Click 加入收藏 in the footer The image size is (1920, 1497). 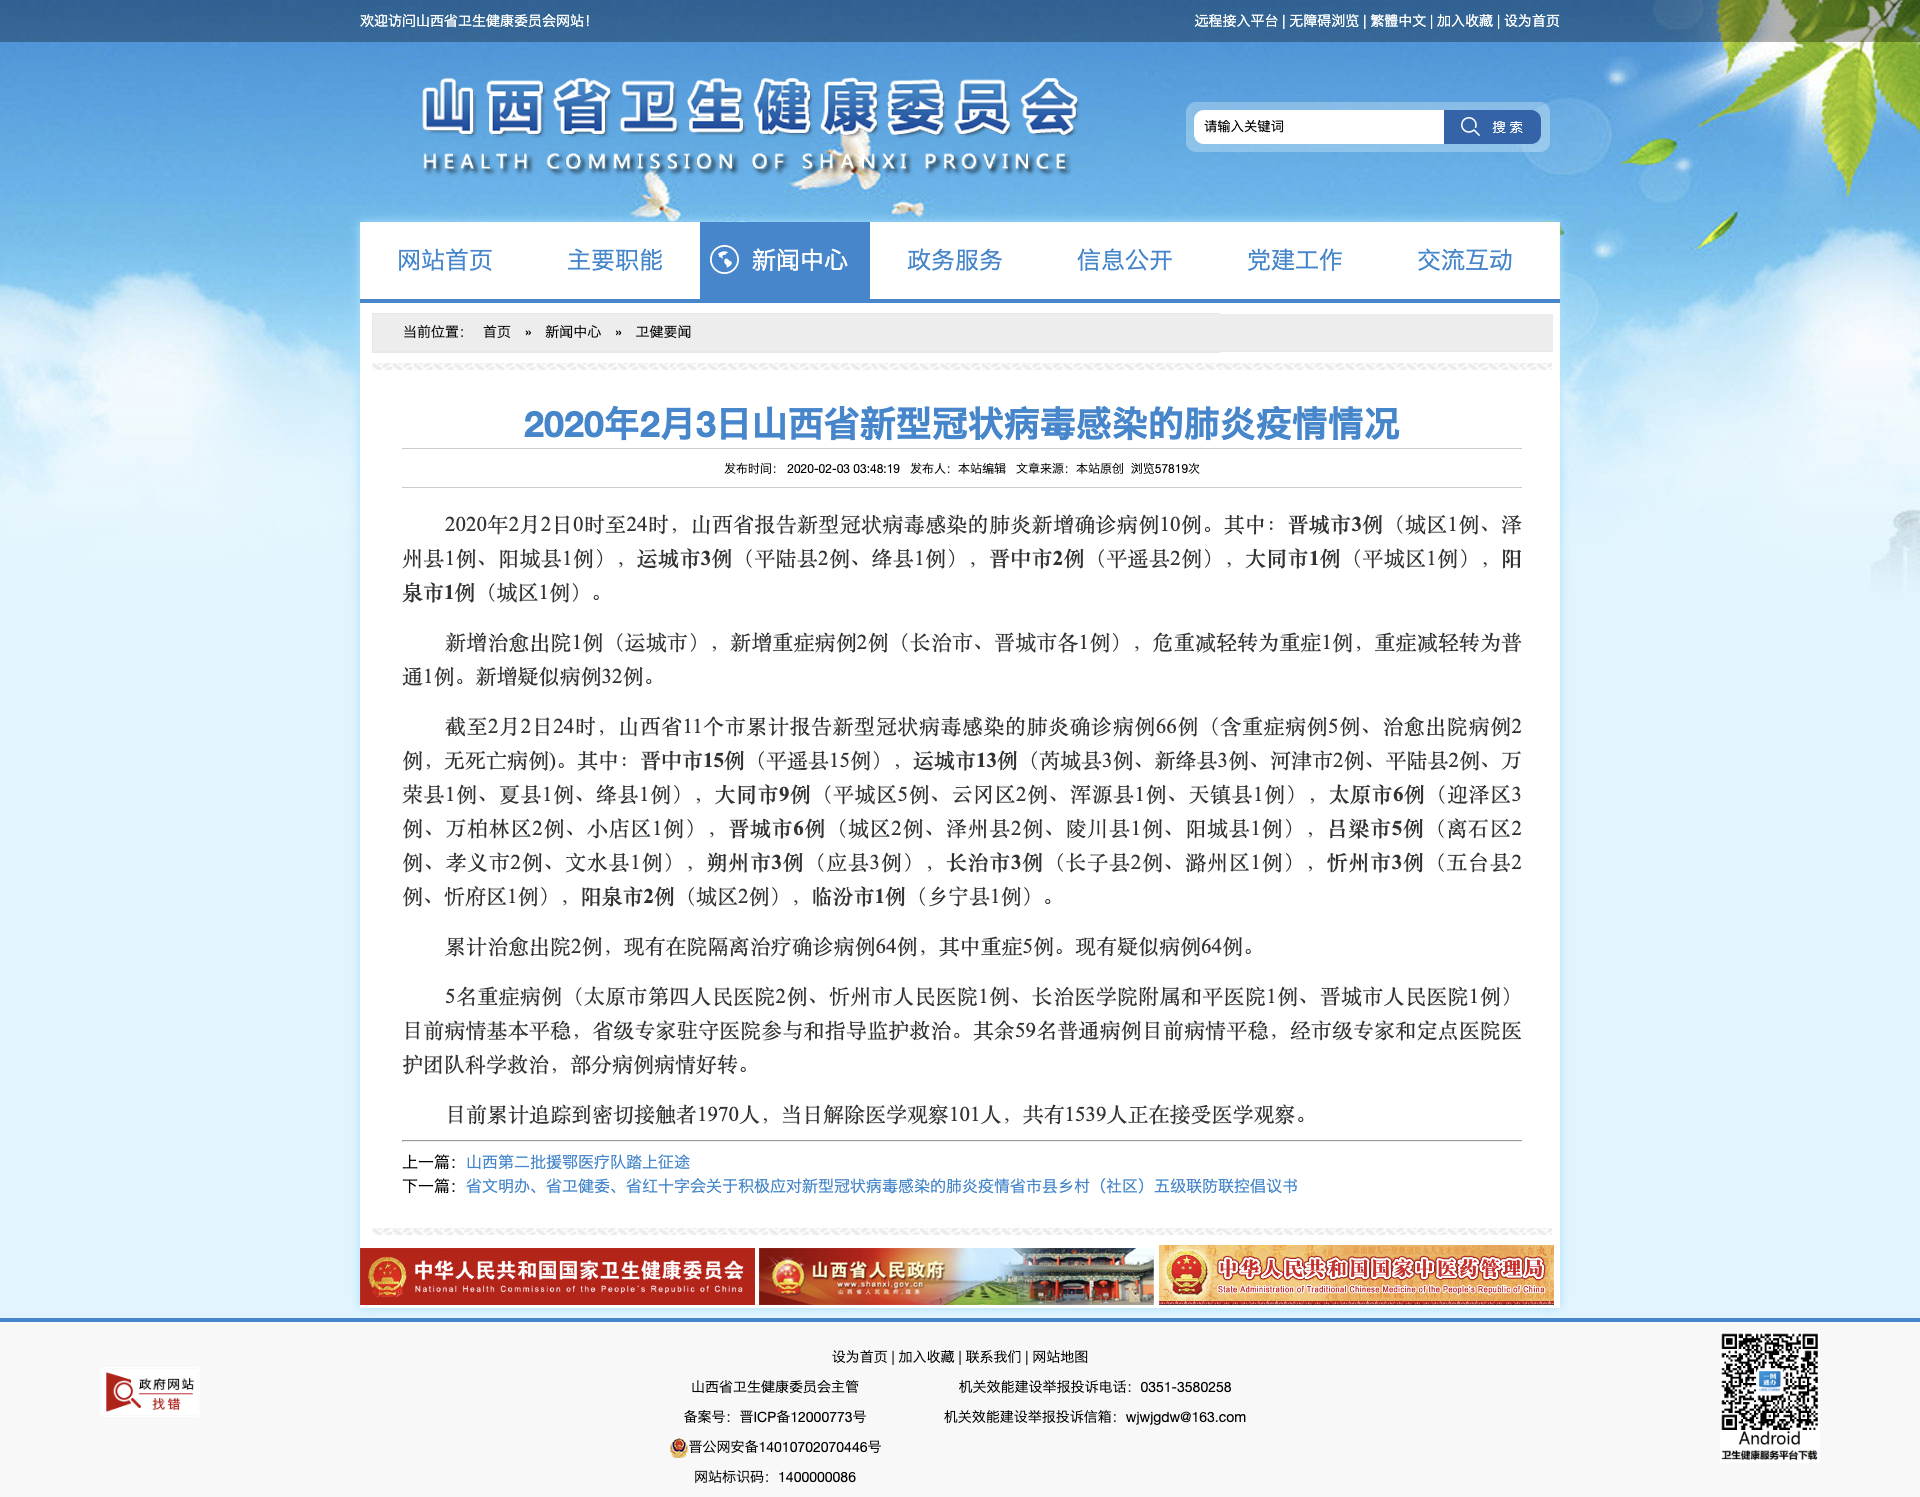(926, 1357)
